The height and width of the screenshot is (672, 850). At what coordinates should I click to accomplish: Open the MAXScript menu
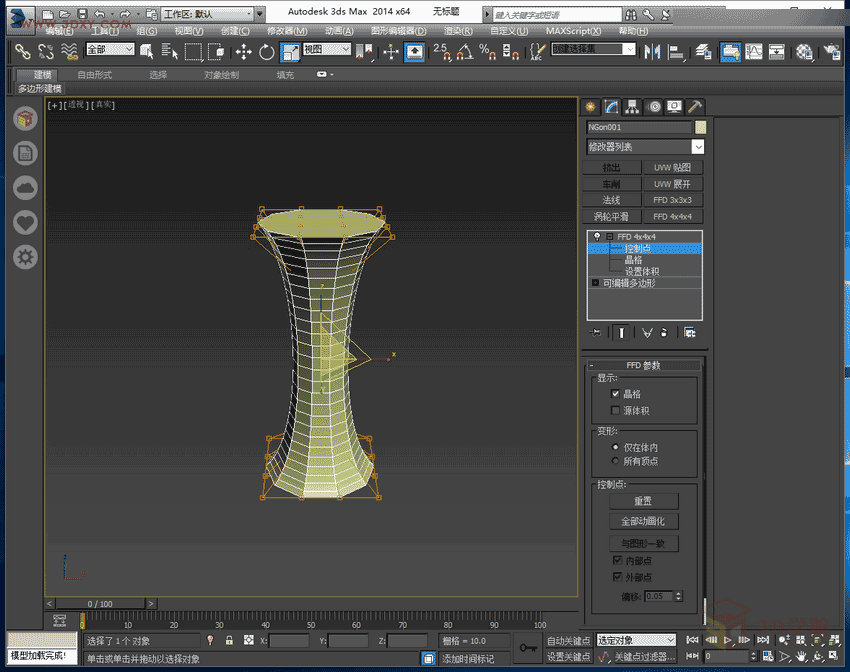click(573, 31)
